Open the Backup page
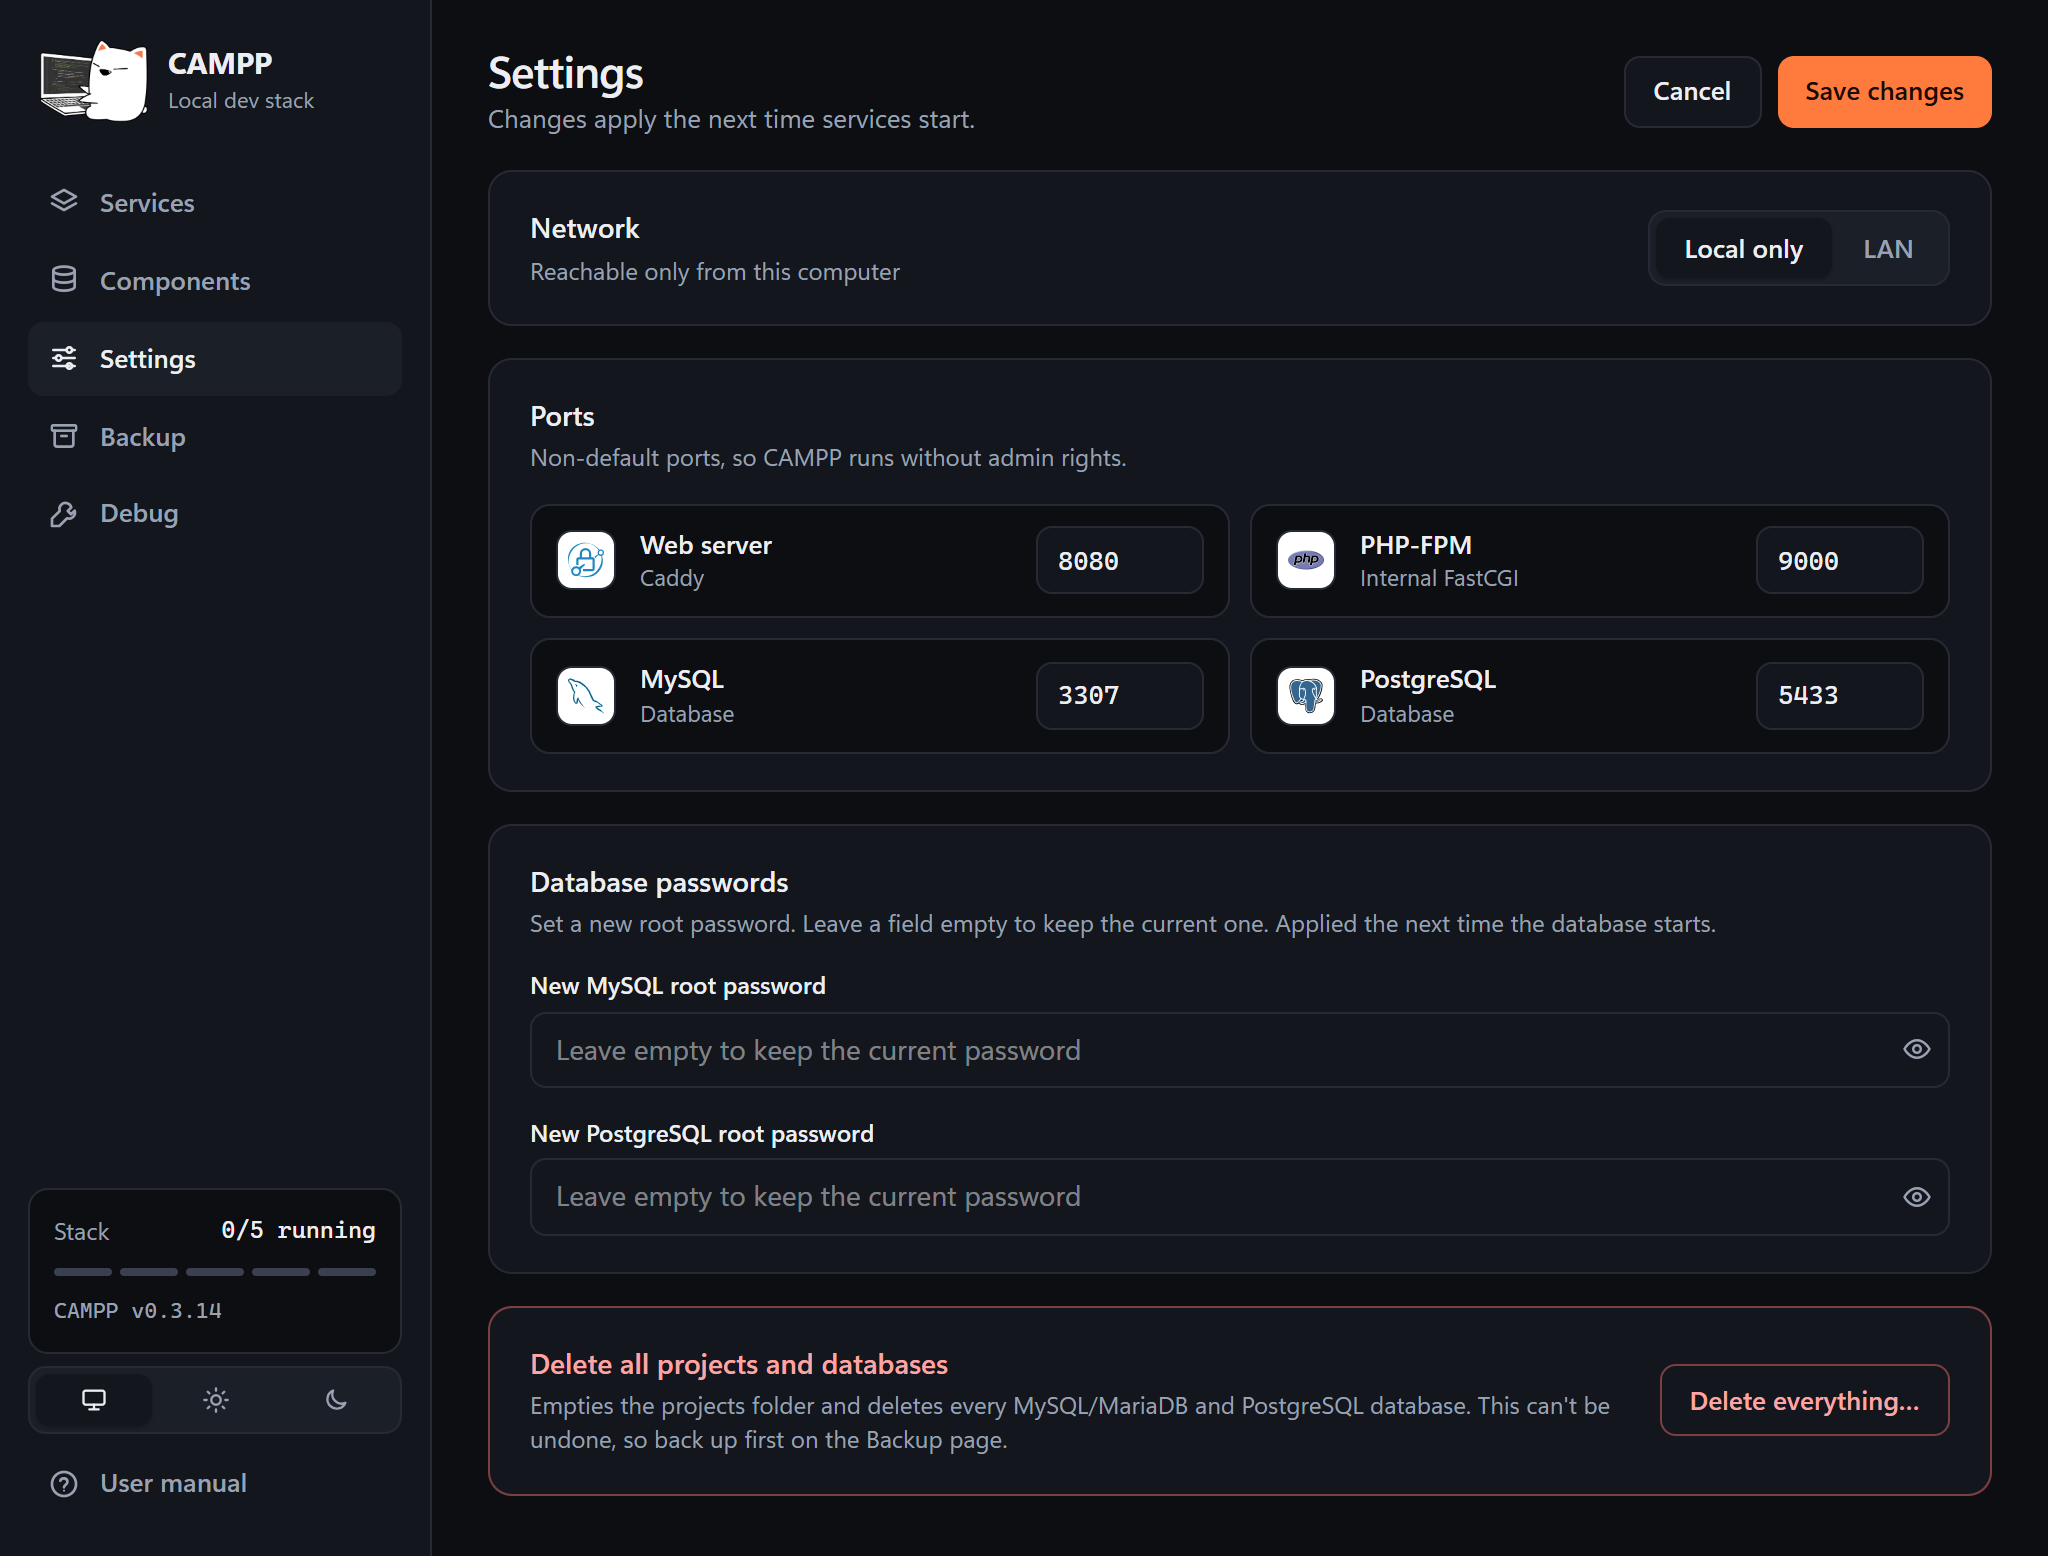The width and height of the screenshot is (2048, 1556). pyautogui.click(x=215, y=437)
